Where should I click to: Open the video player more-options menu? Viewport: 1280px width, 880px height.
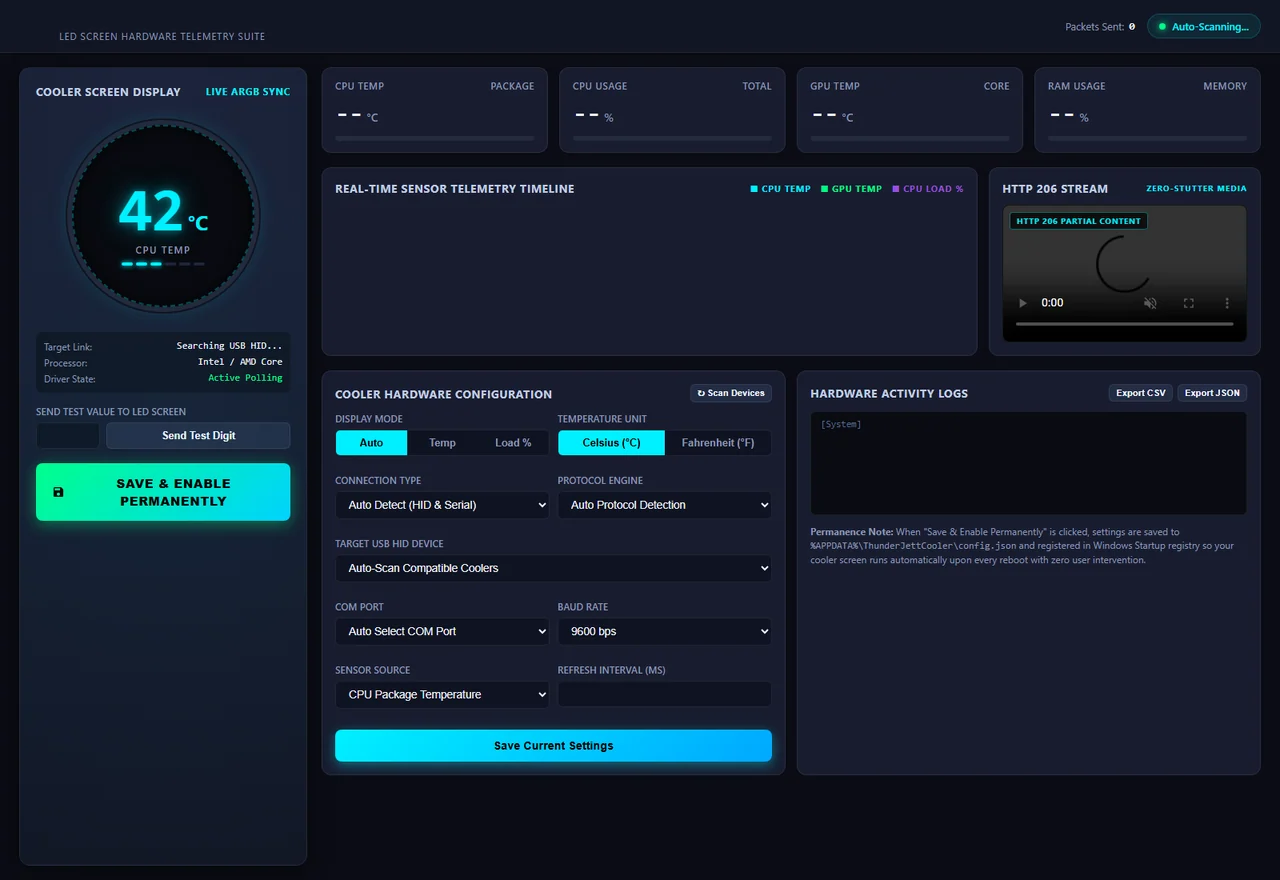click(x=1227, y=303)
